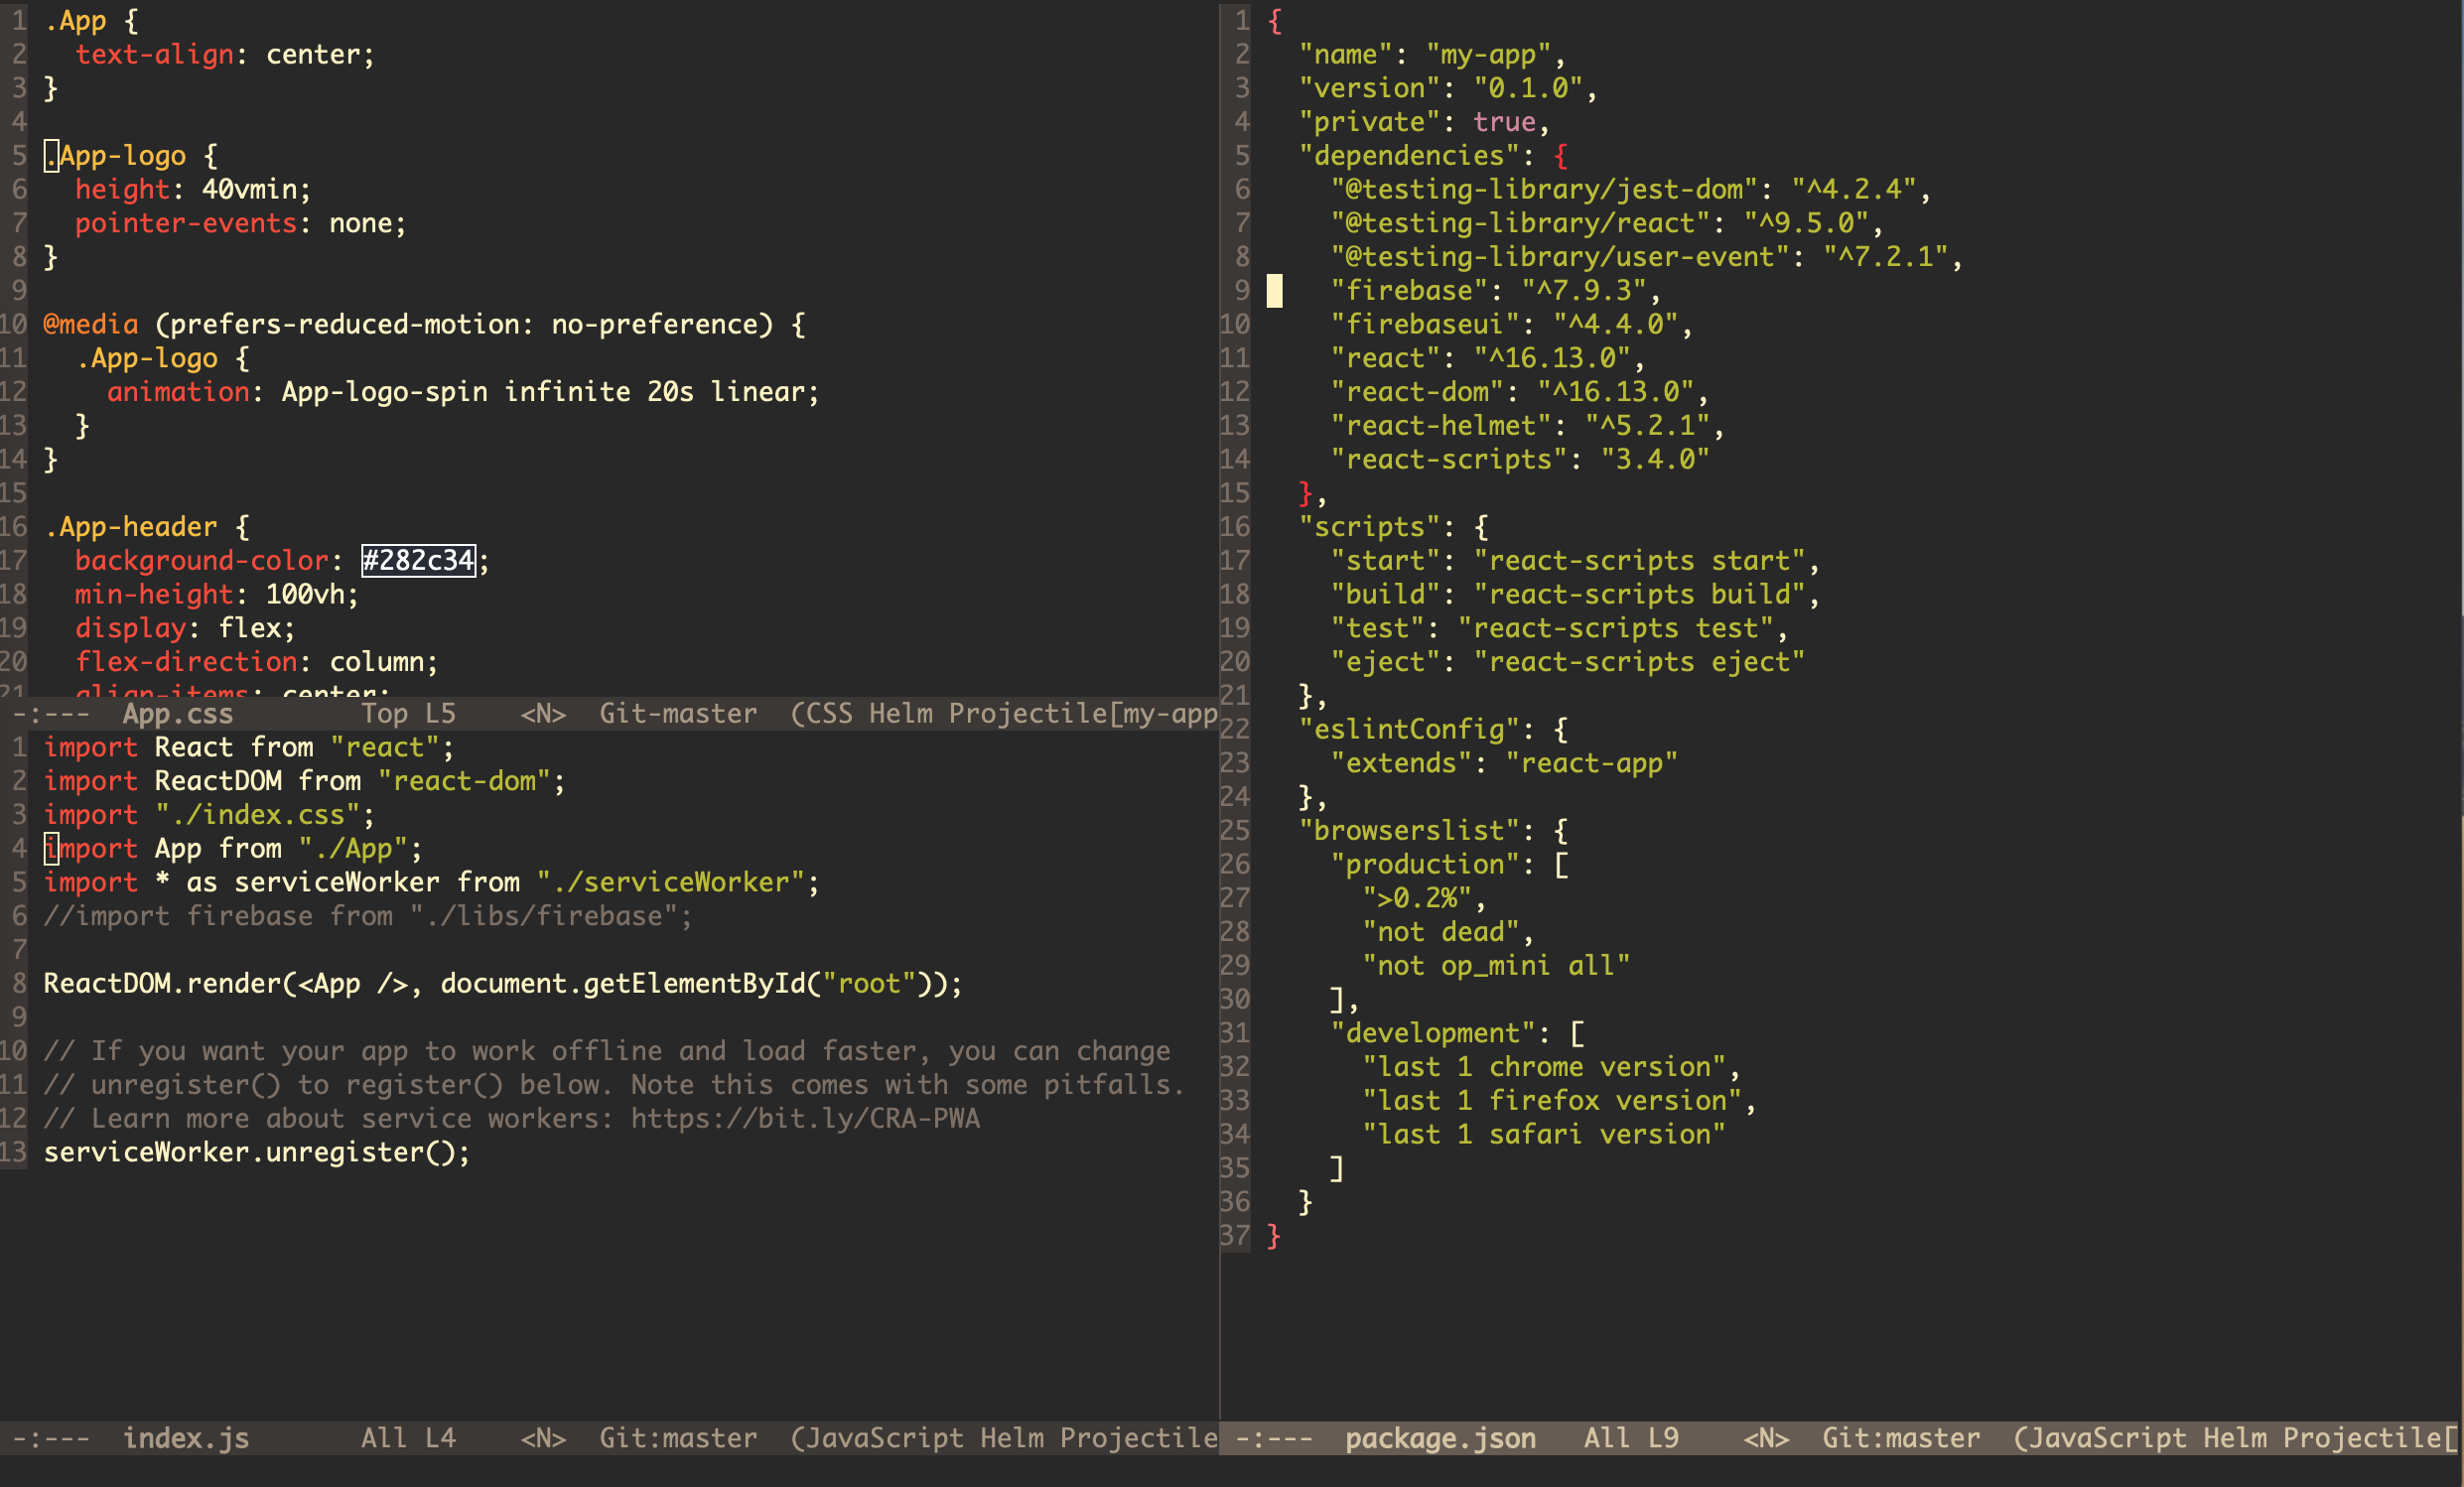The width and height of the screenshot is (2464, 1487).
Task: Click the <N> evil state indicator for index.js
Action: (543, 1438)
